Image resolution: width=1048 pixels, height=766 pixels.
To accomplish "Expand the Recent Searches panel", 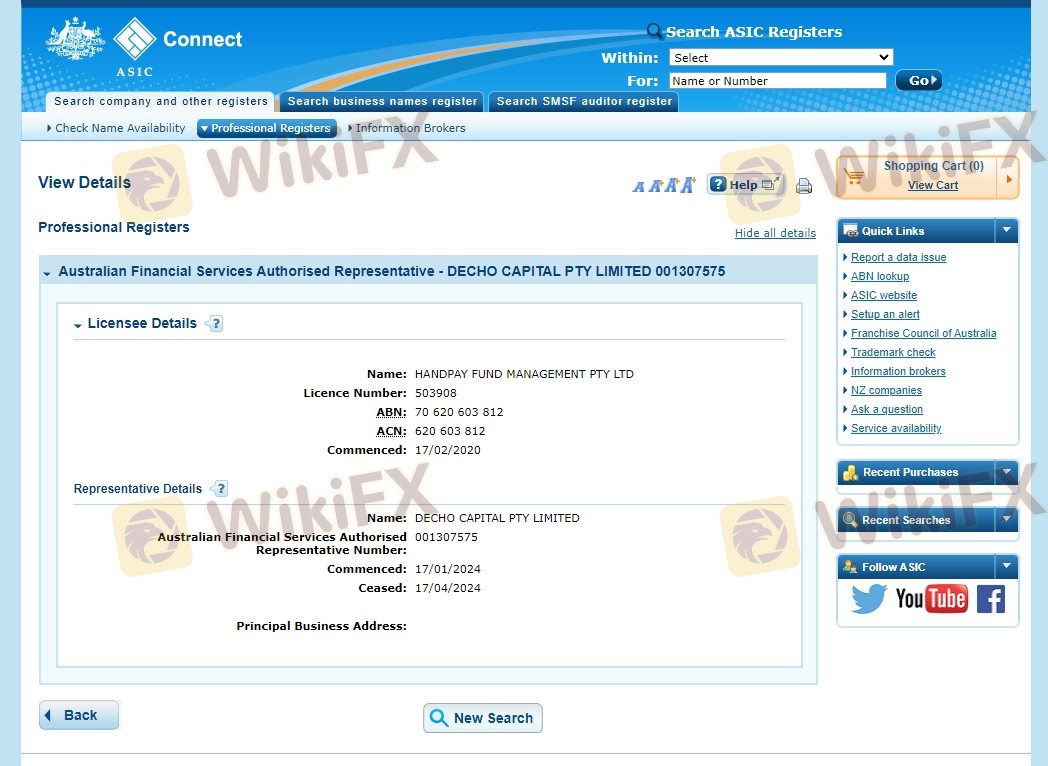I will click(1006, 520).
